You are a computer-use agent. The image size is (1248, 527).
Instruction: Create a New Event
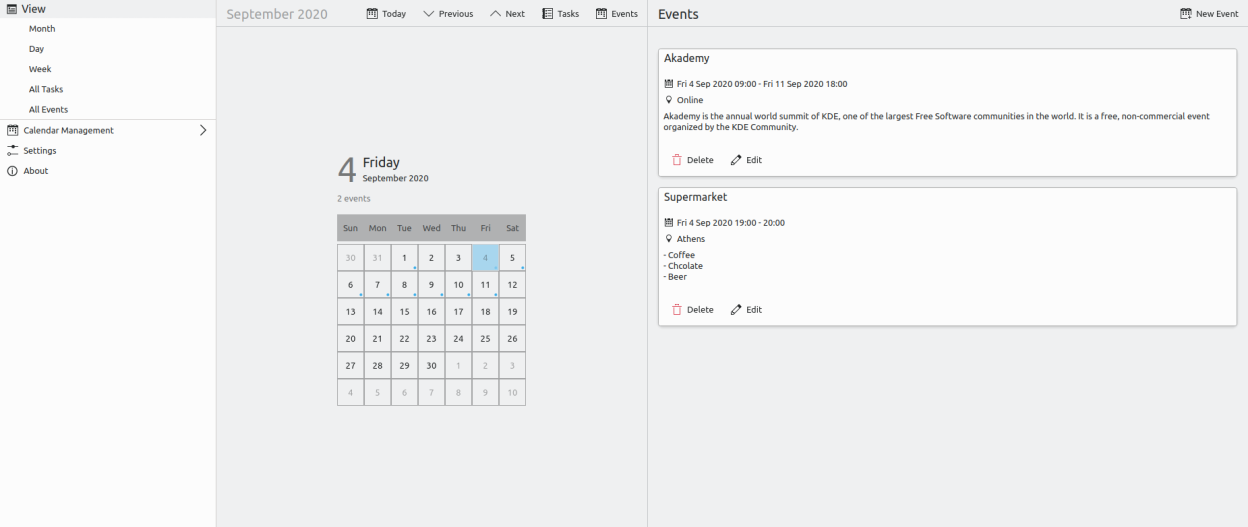coord(1209,14)
